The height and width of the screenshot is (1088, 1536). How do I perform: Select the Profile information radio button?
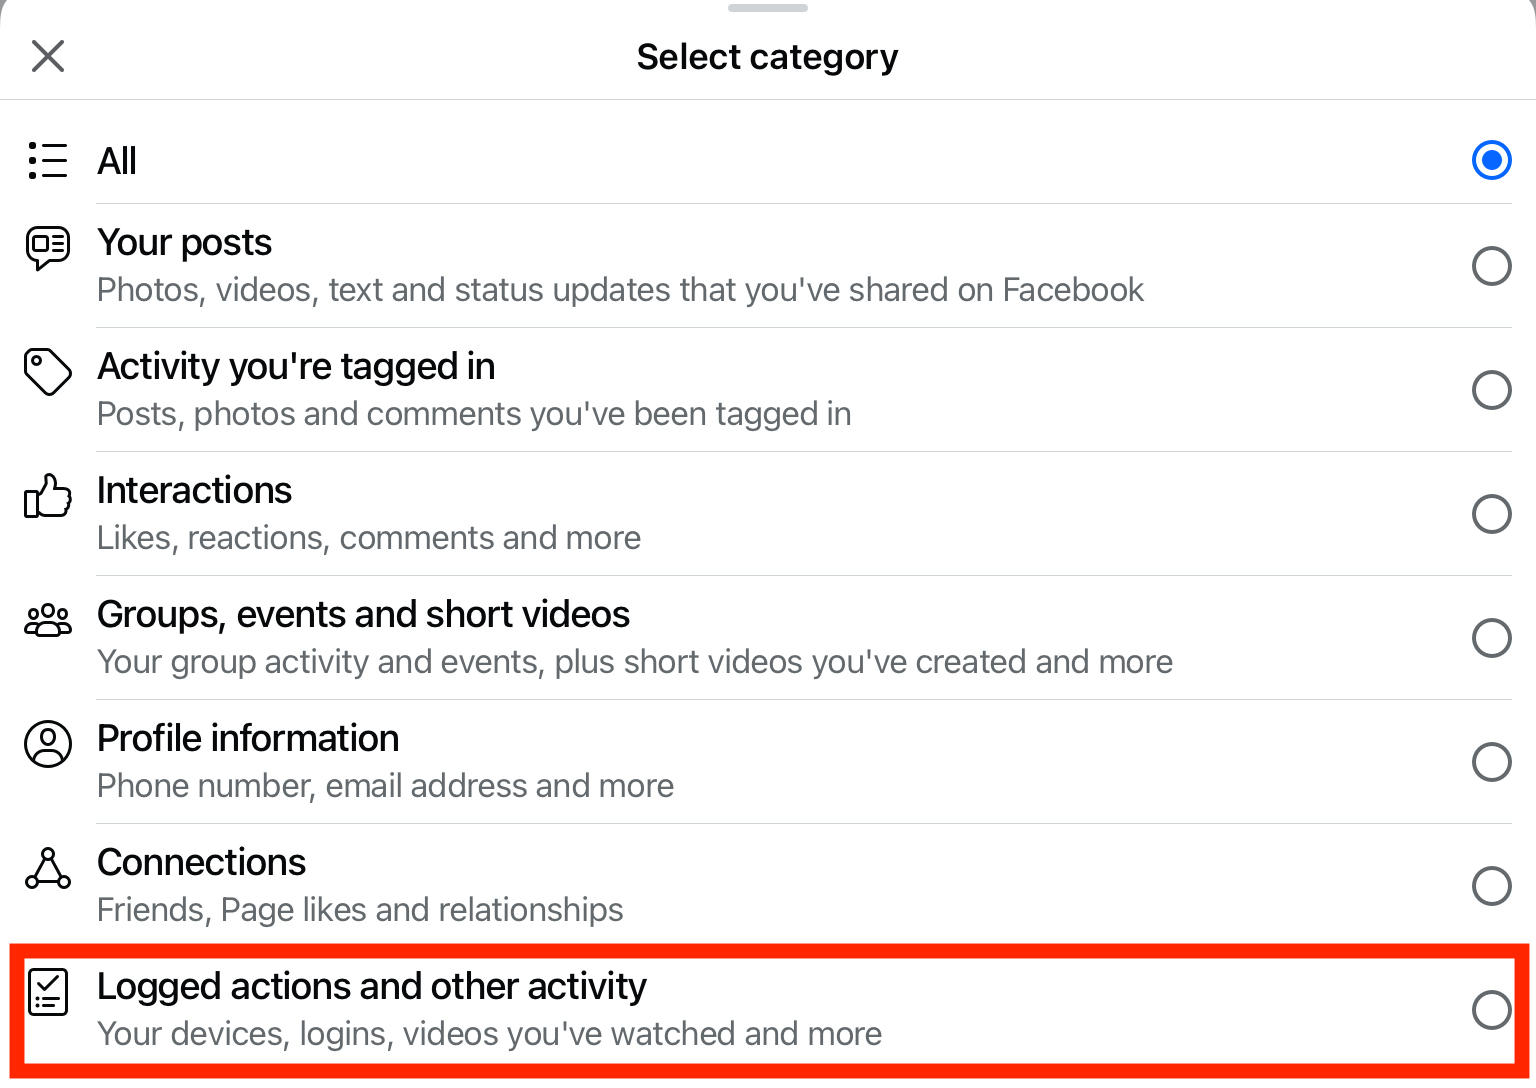pos(1491,762)
